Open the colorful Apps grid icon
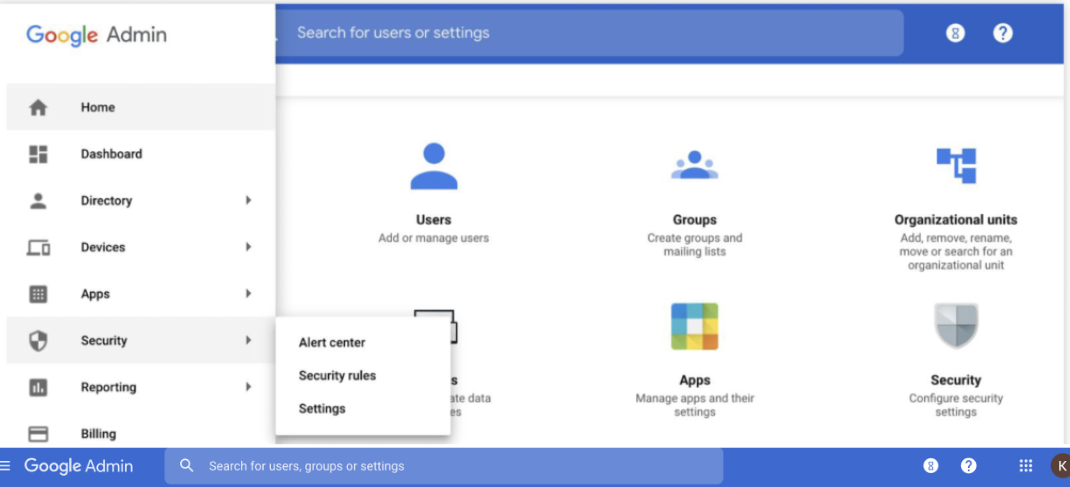The width and height of the screenshot is (1070, 487). click(x=694, y=327)
